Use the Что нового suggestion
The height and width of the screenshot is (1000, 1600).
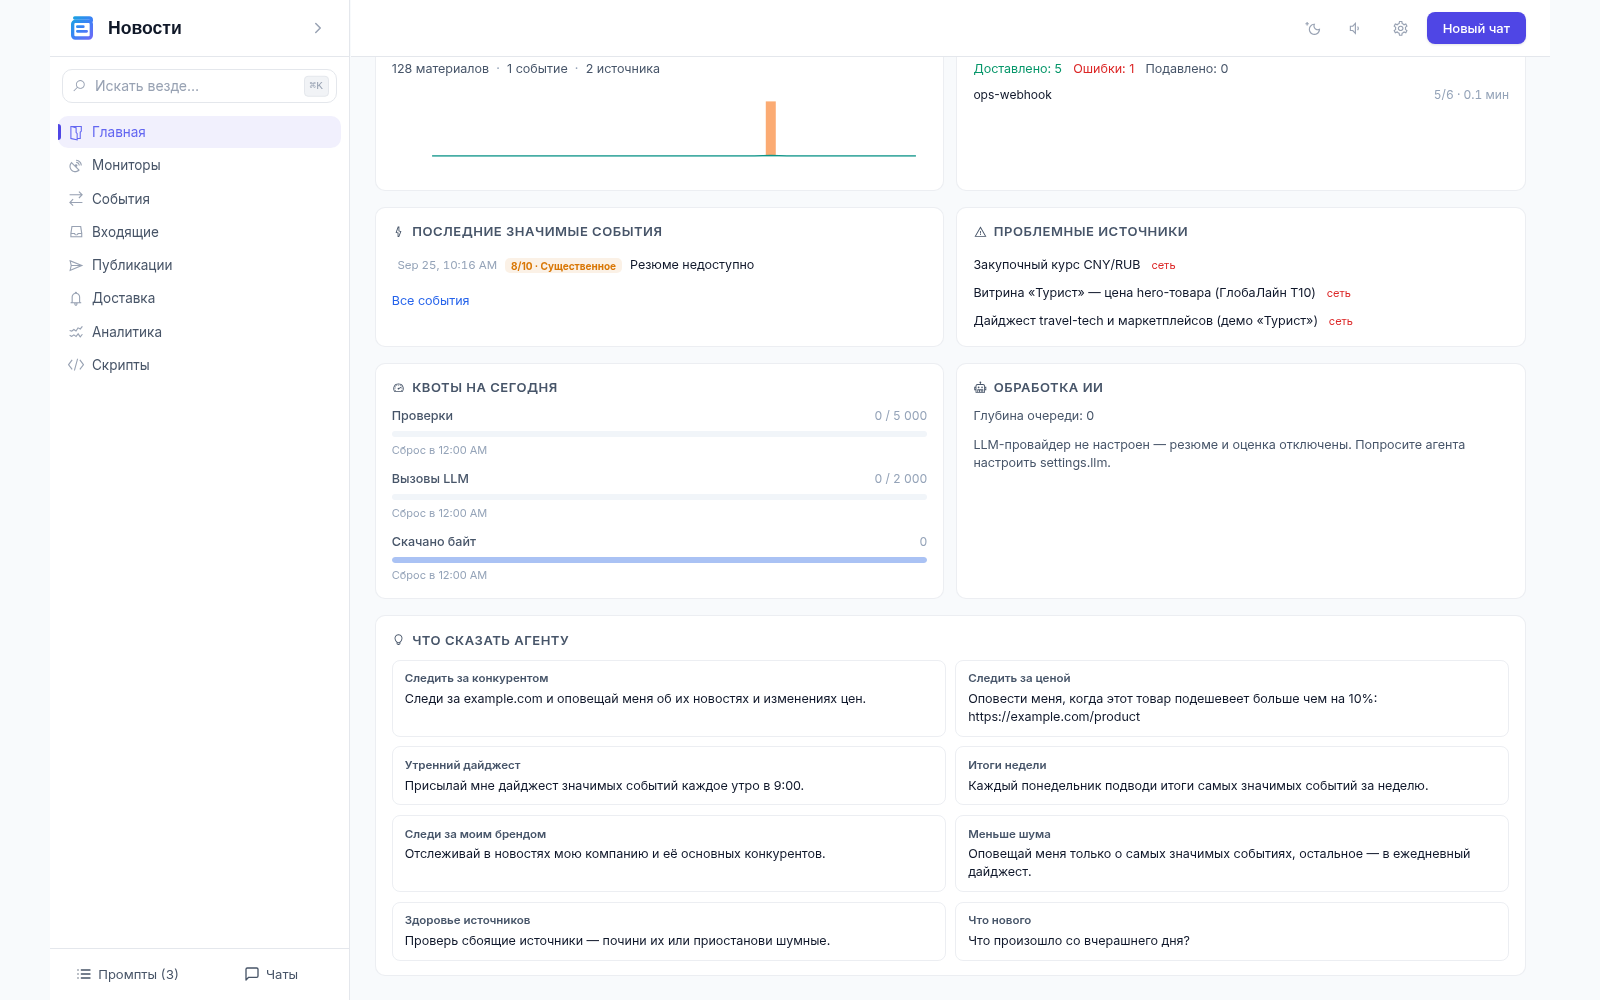tap(1232, 931)
